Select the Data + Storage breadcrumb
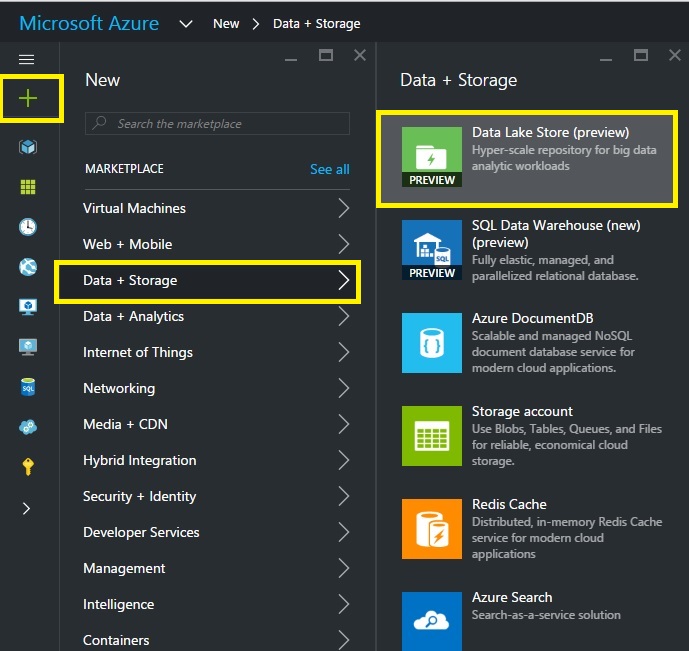The width and height of the screenshot is (689, 651). point(316,24)
